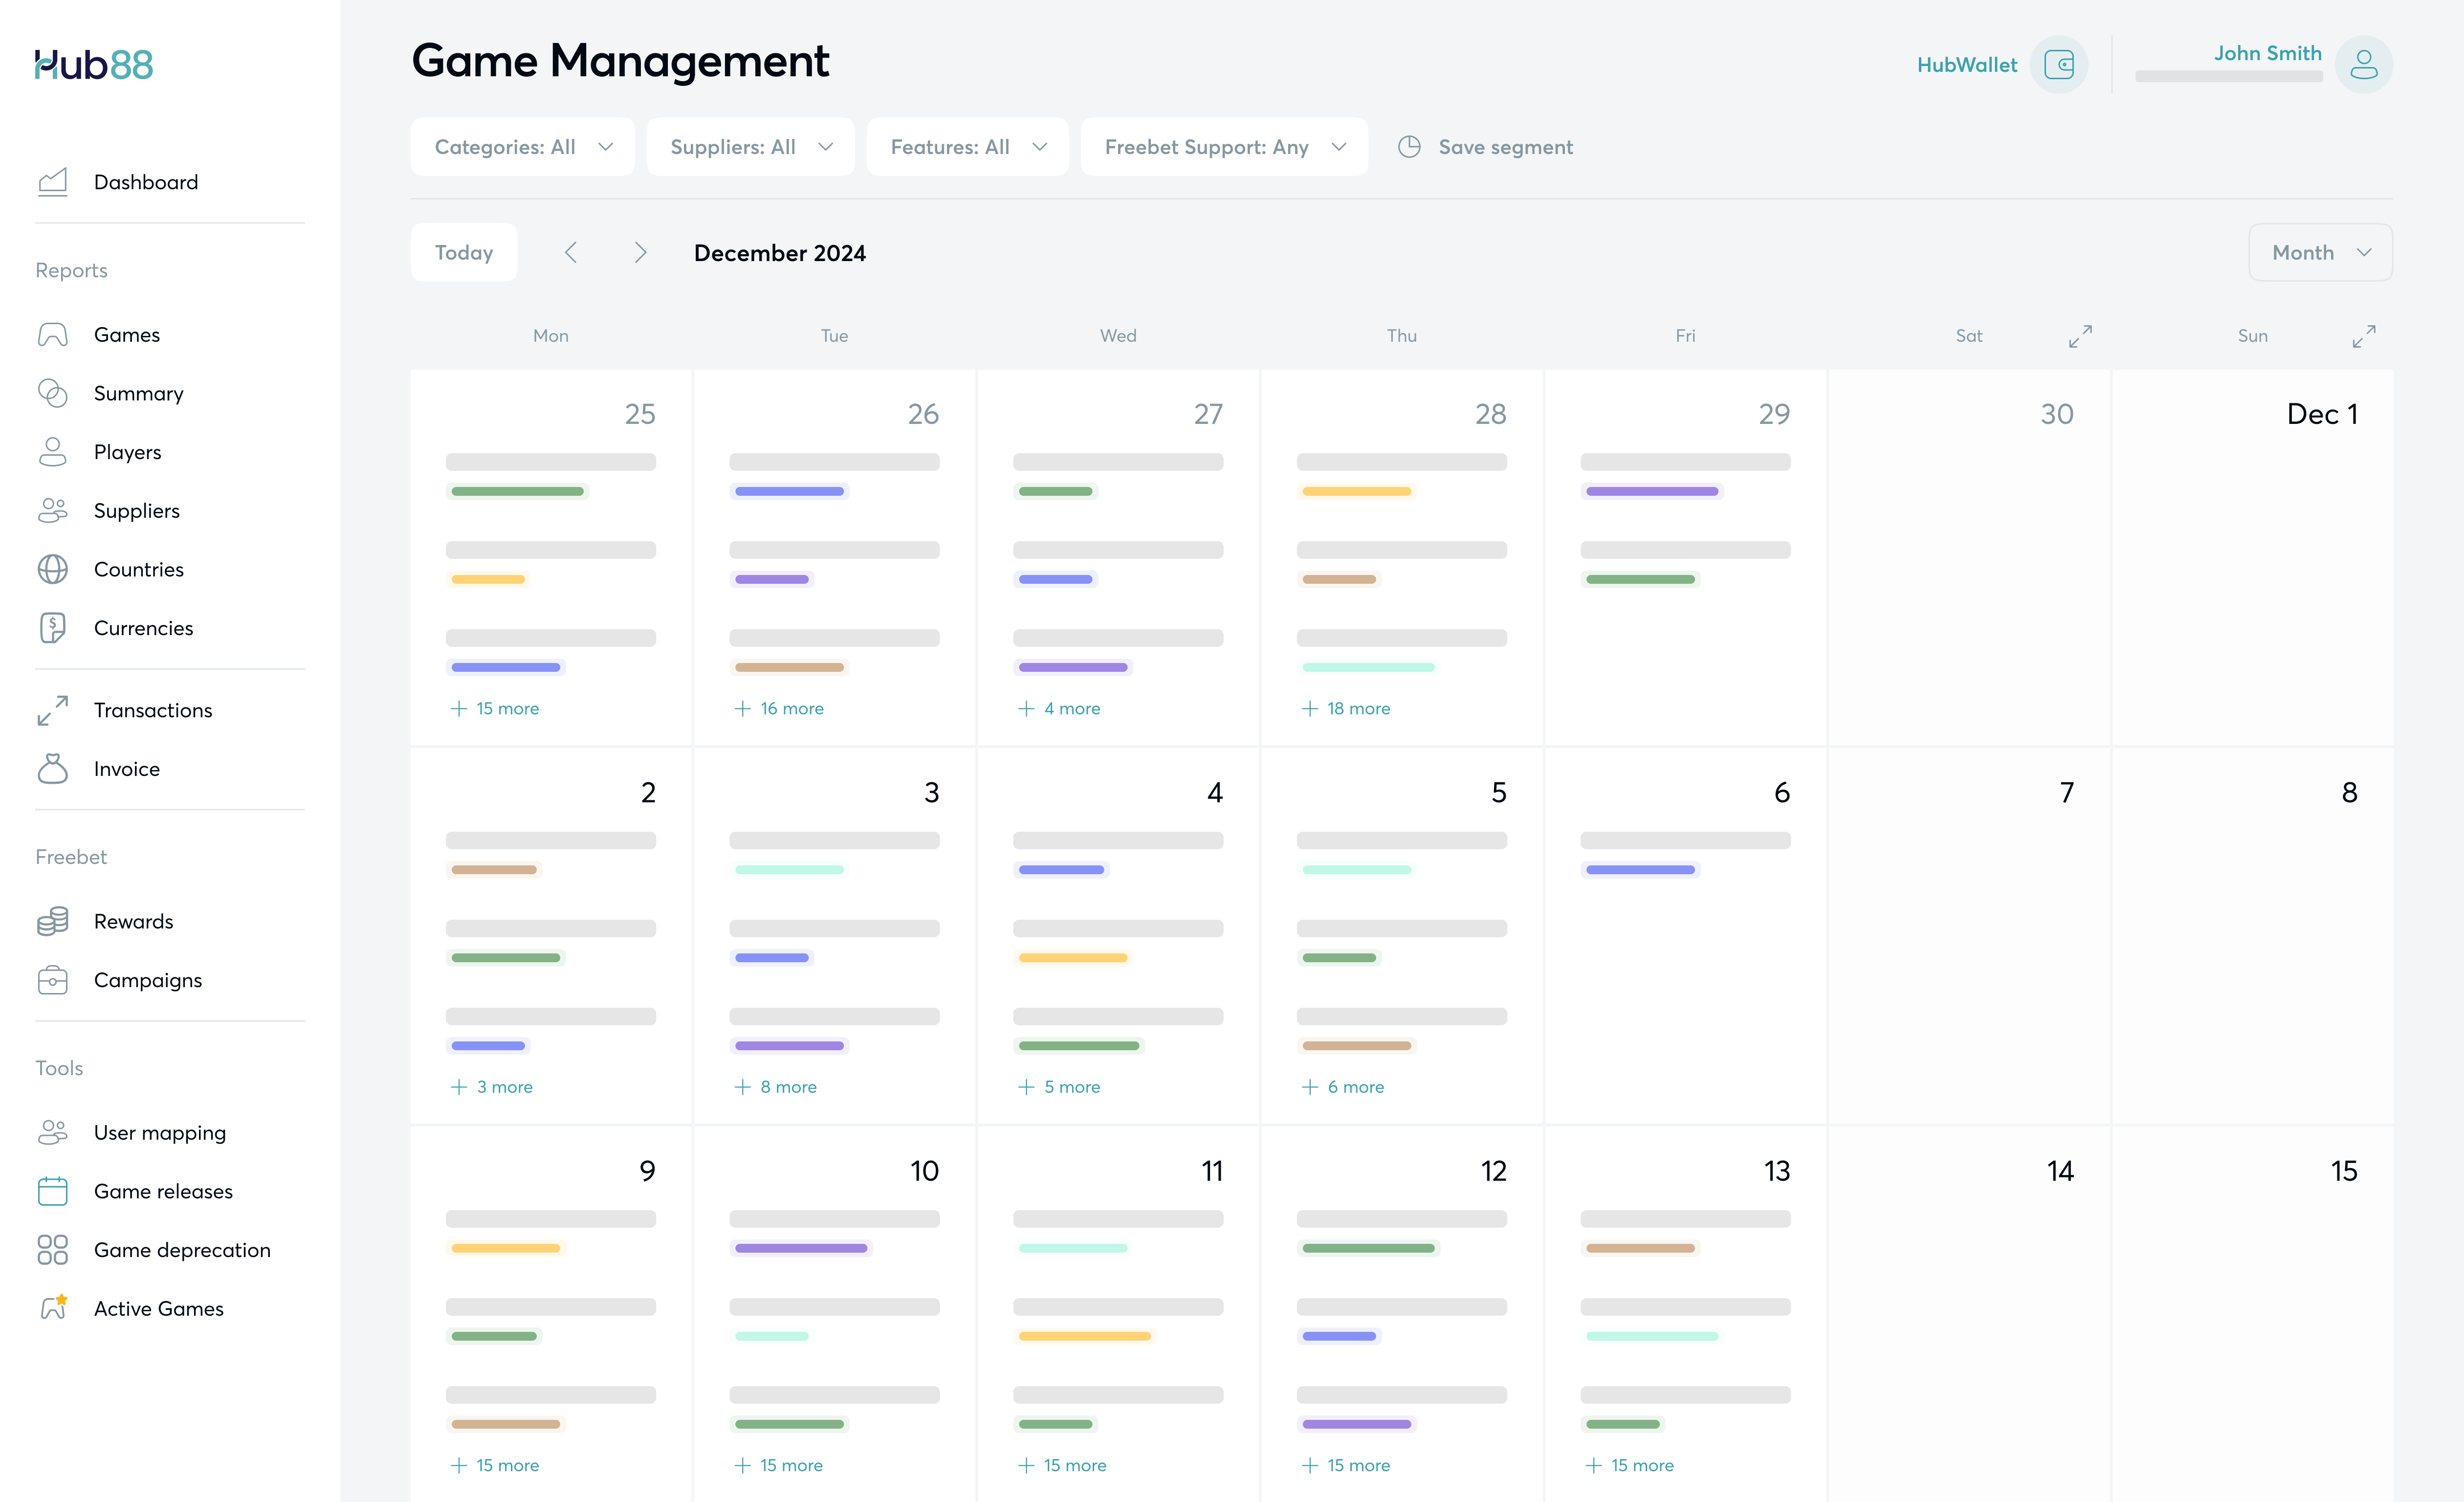
Task: Click the green event bar on the 25th
Action: coord(517,491)
